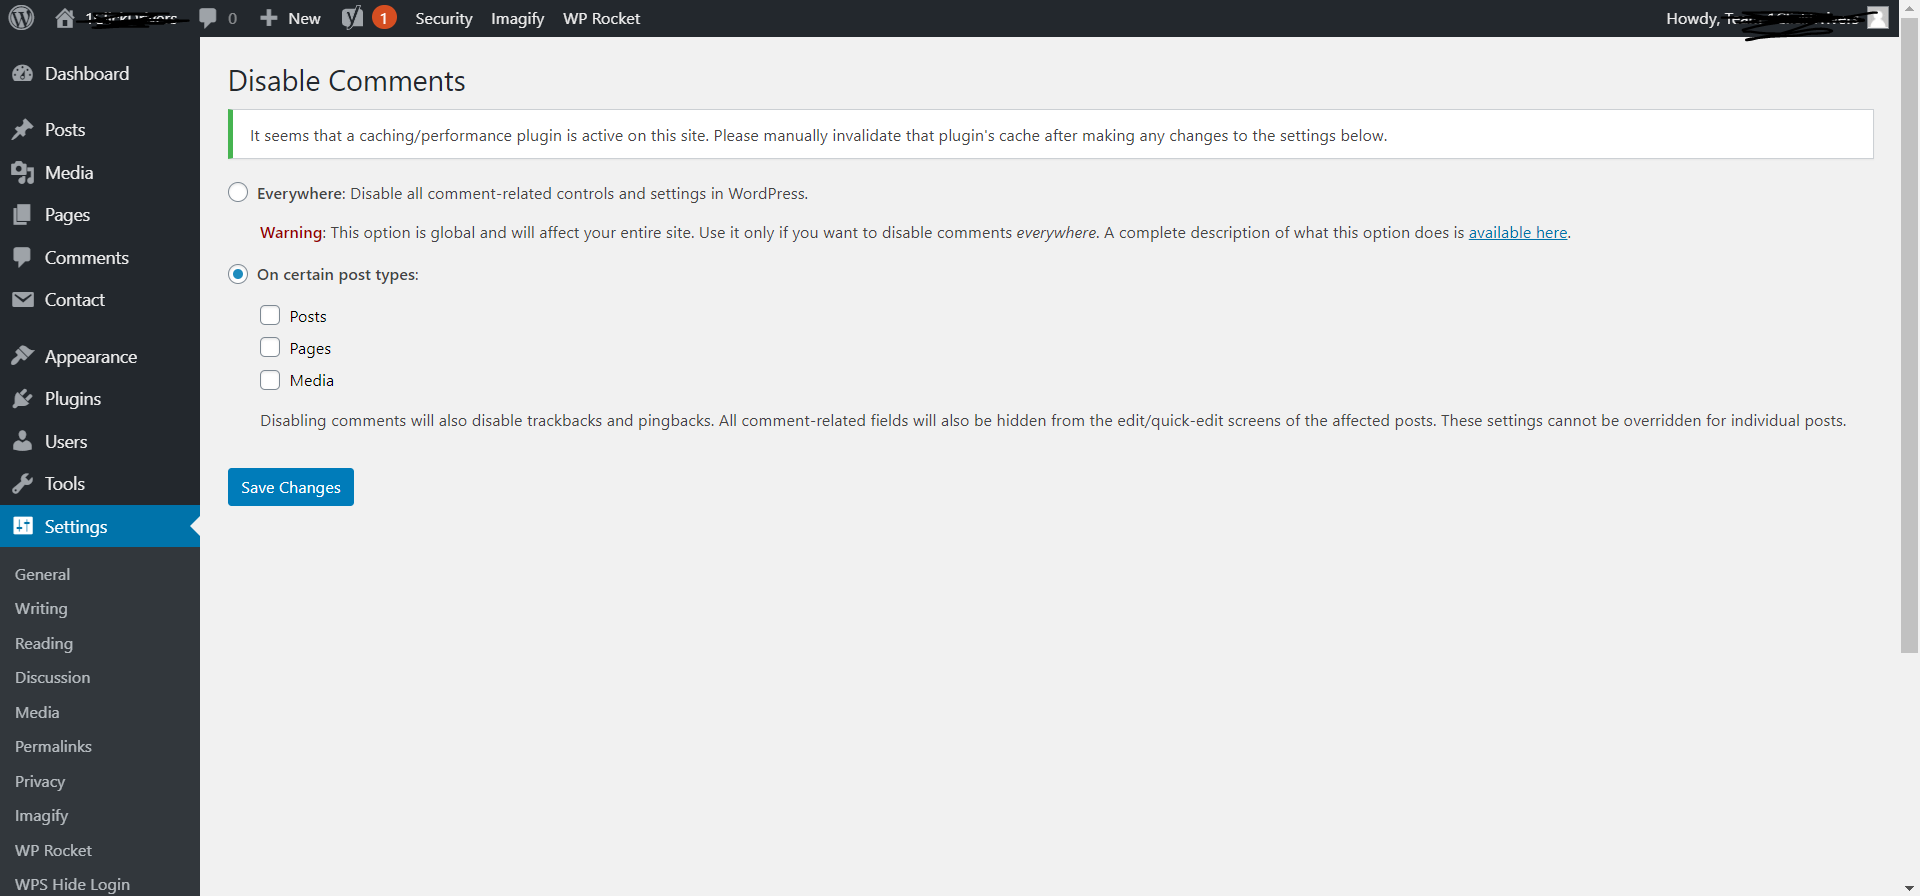
Task: Open Discussion settings submenu
Action: [x=52, y=678]
